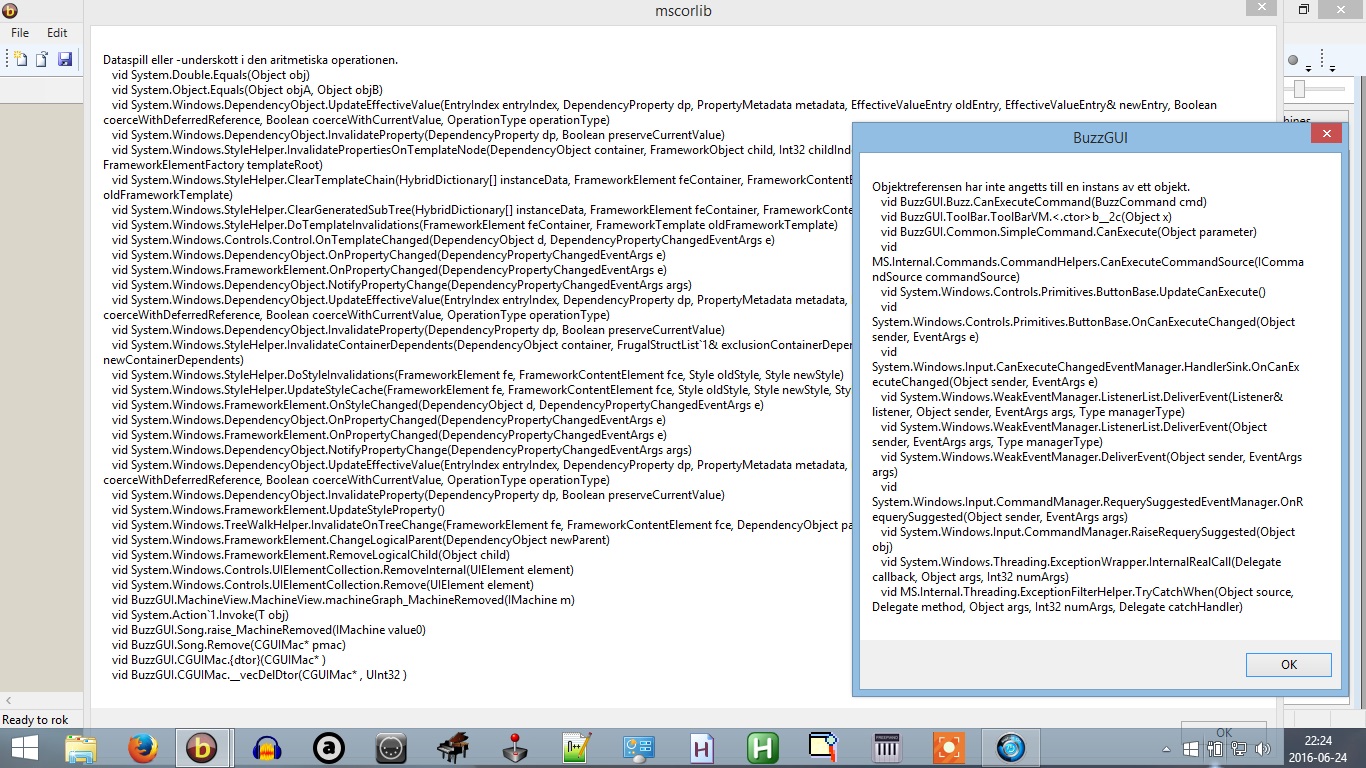The height and width of the screenshot is (768, 1366).
Task: Click 'BuzzGUI.CGUIMac.{dtor}' stack line
Action: pyautogui.click(x=218, y=660)
